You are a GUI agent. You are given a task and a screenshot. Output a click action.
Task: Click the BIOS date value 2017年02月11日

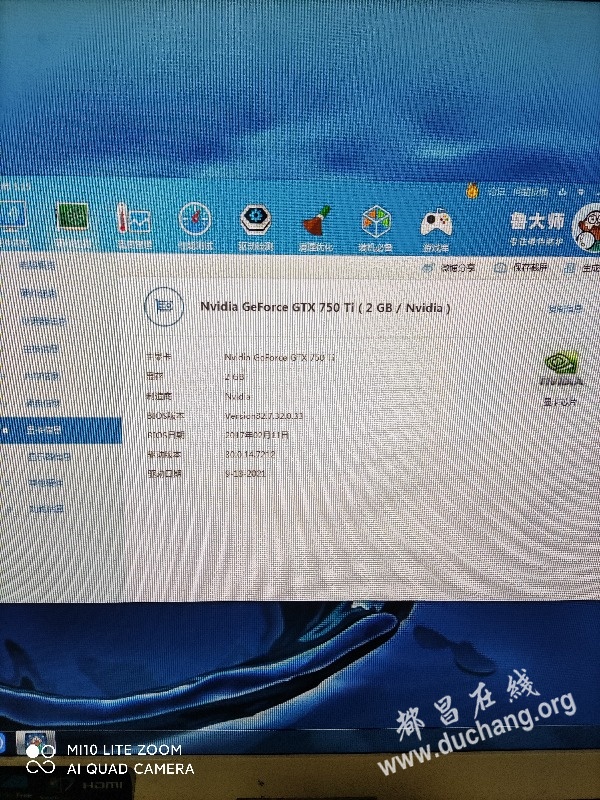[257, 435]
